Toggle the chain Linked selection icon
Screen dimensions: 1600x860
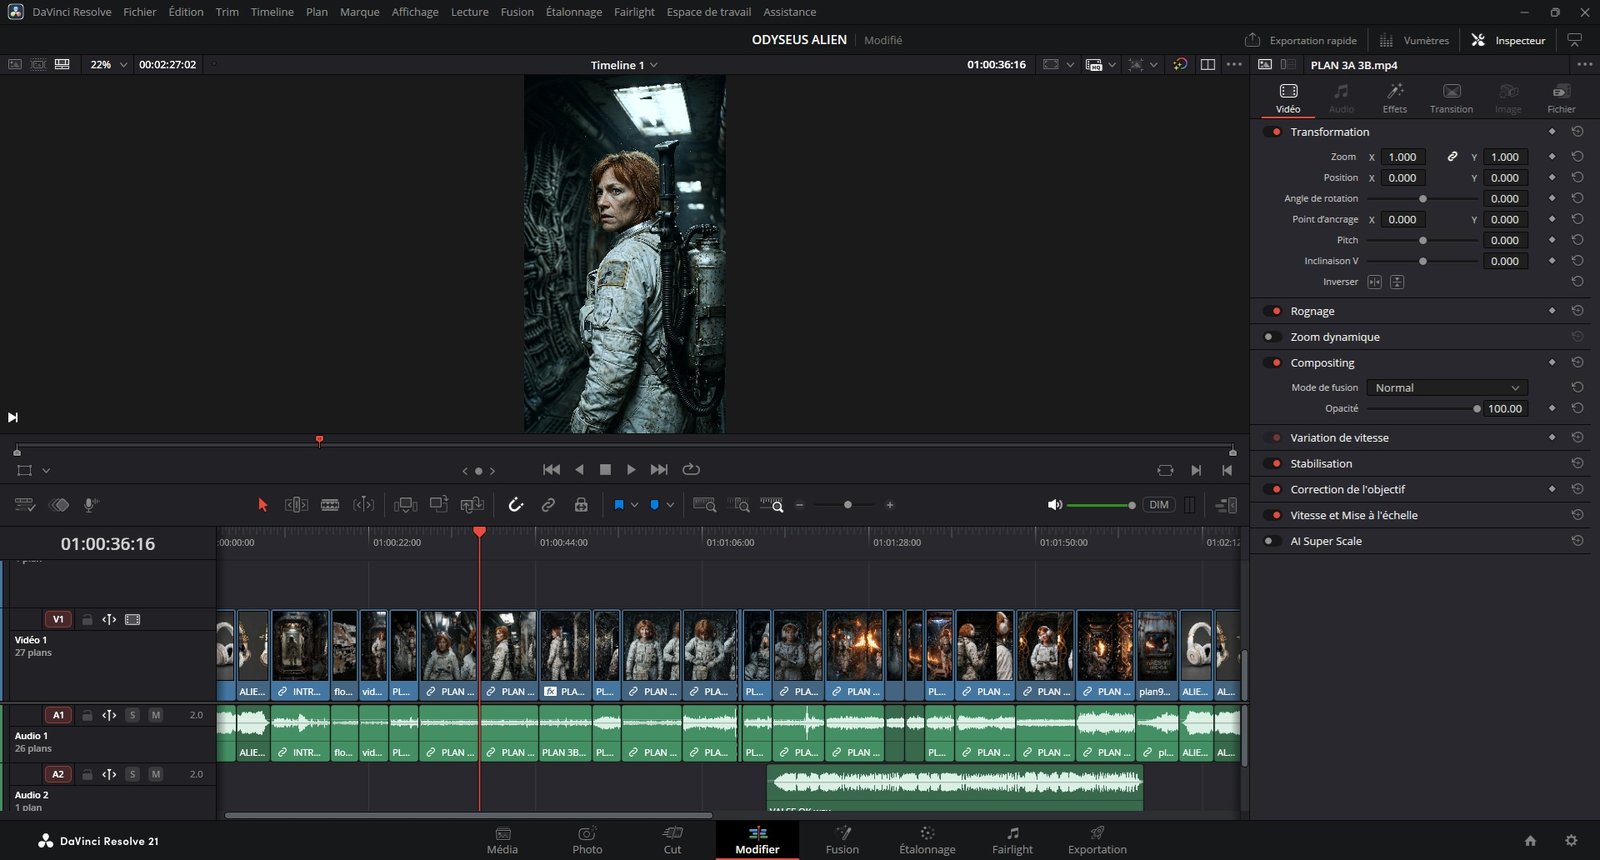[x=548, y=505]
